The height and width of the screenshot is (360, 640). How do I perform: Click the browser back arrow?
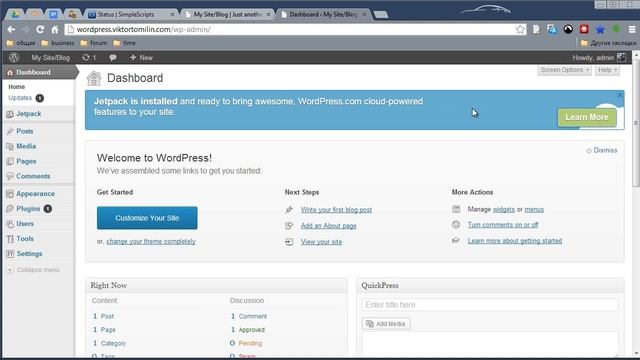[x=11, y=29]
